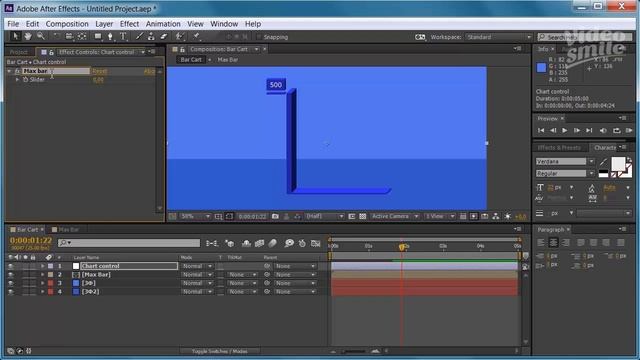Click About link for Max bar effect
The width and height of the screenshot is (640, 360).
pos(149,71)
